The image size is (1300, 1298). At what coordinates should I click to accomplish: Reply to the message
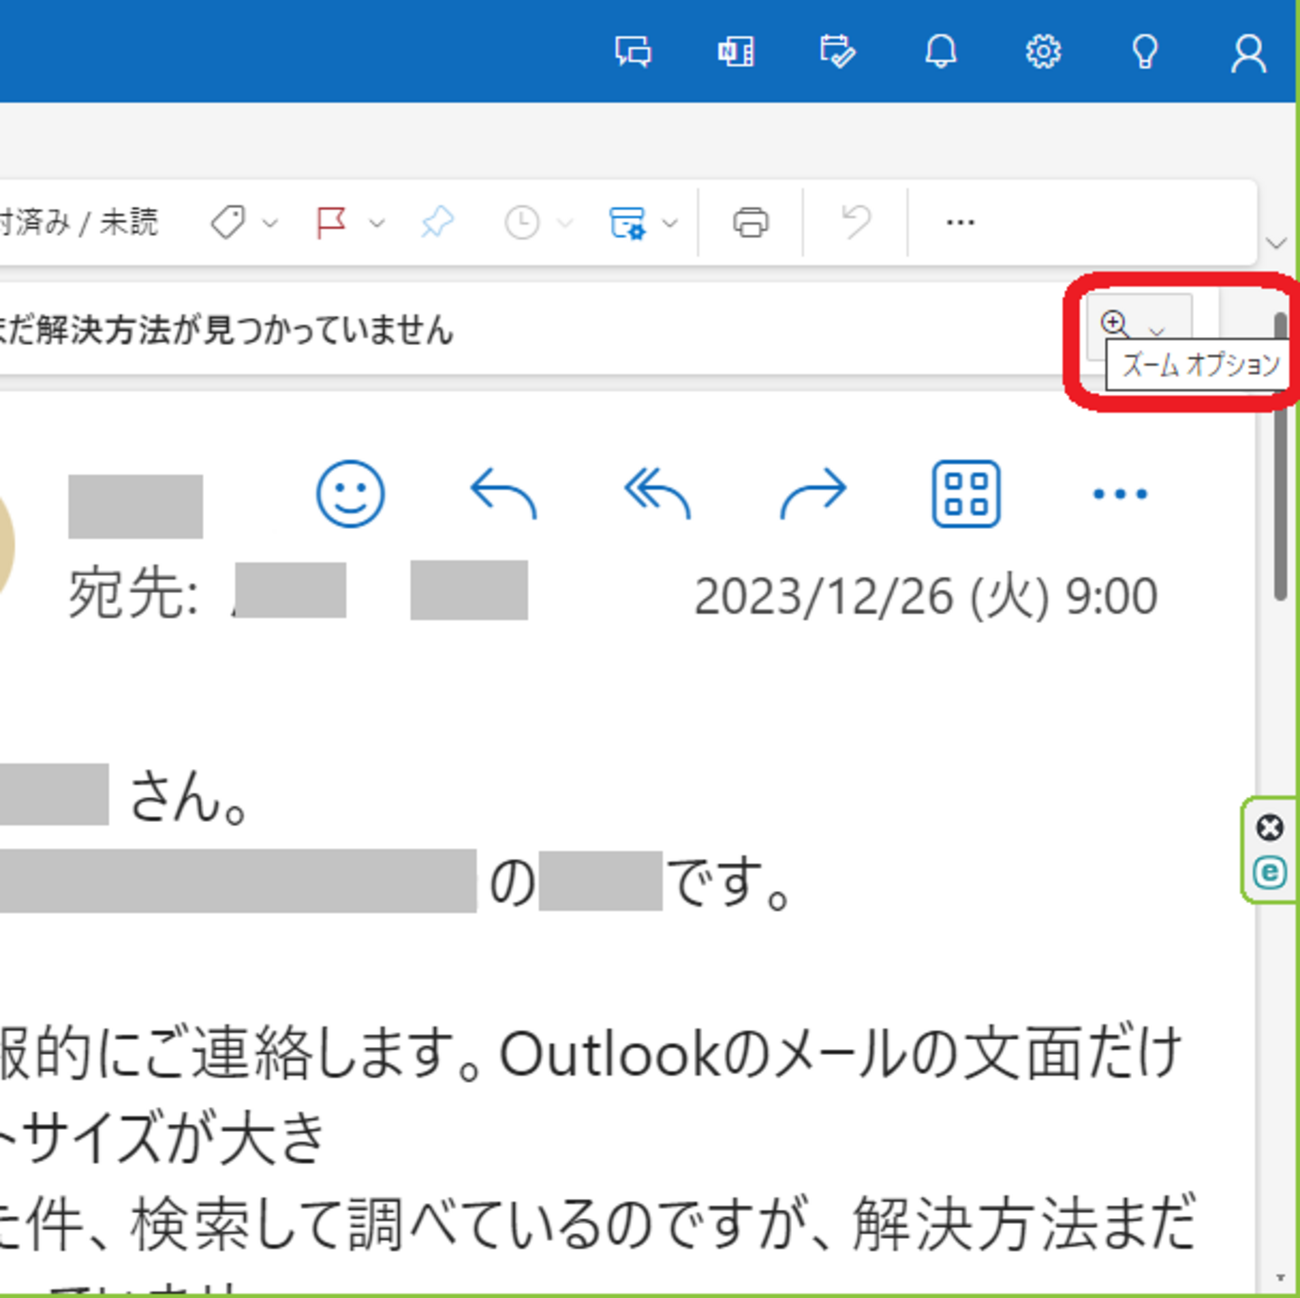pos(503,493)
